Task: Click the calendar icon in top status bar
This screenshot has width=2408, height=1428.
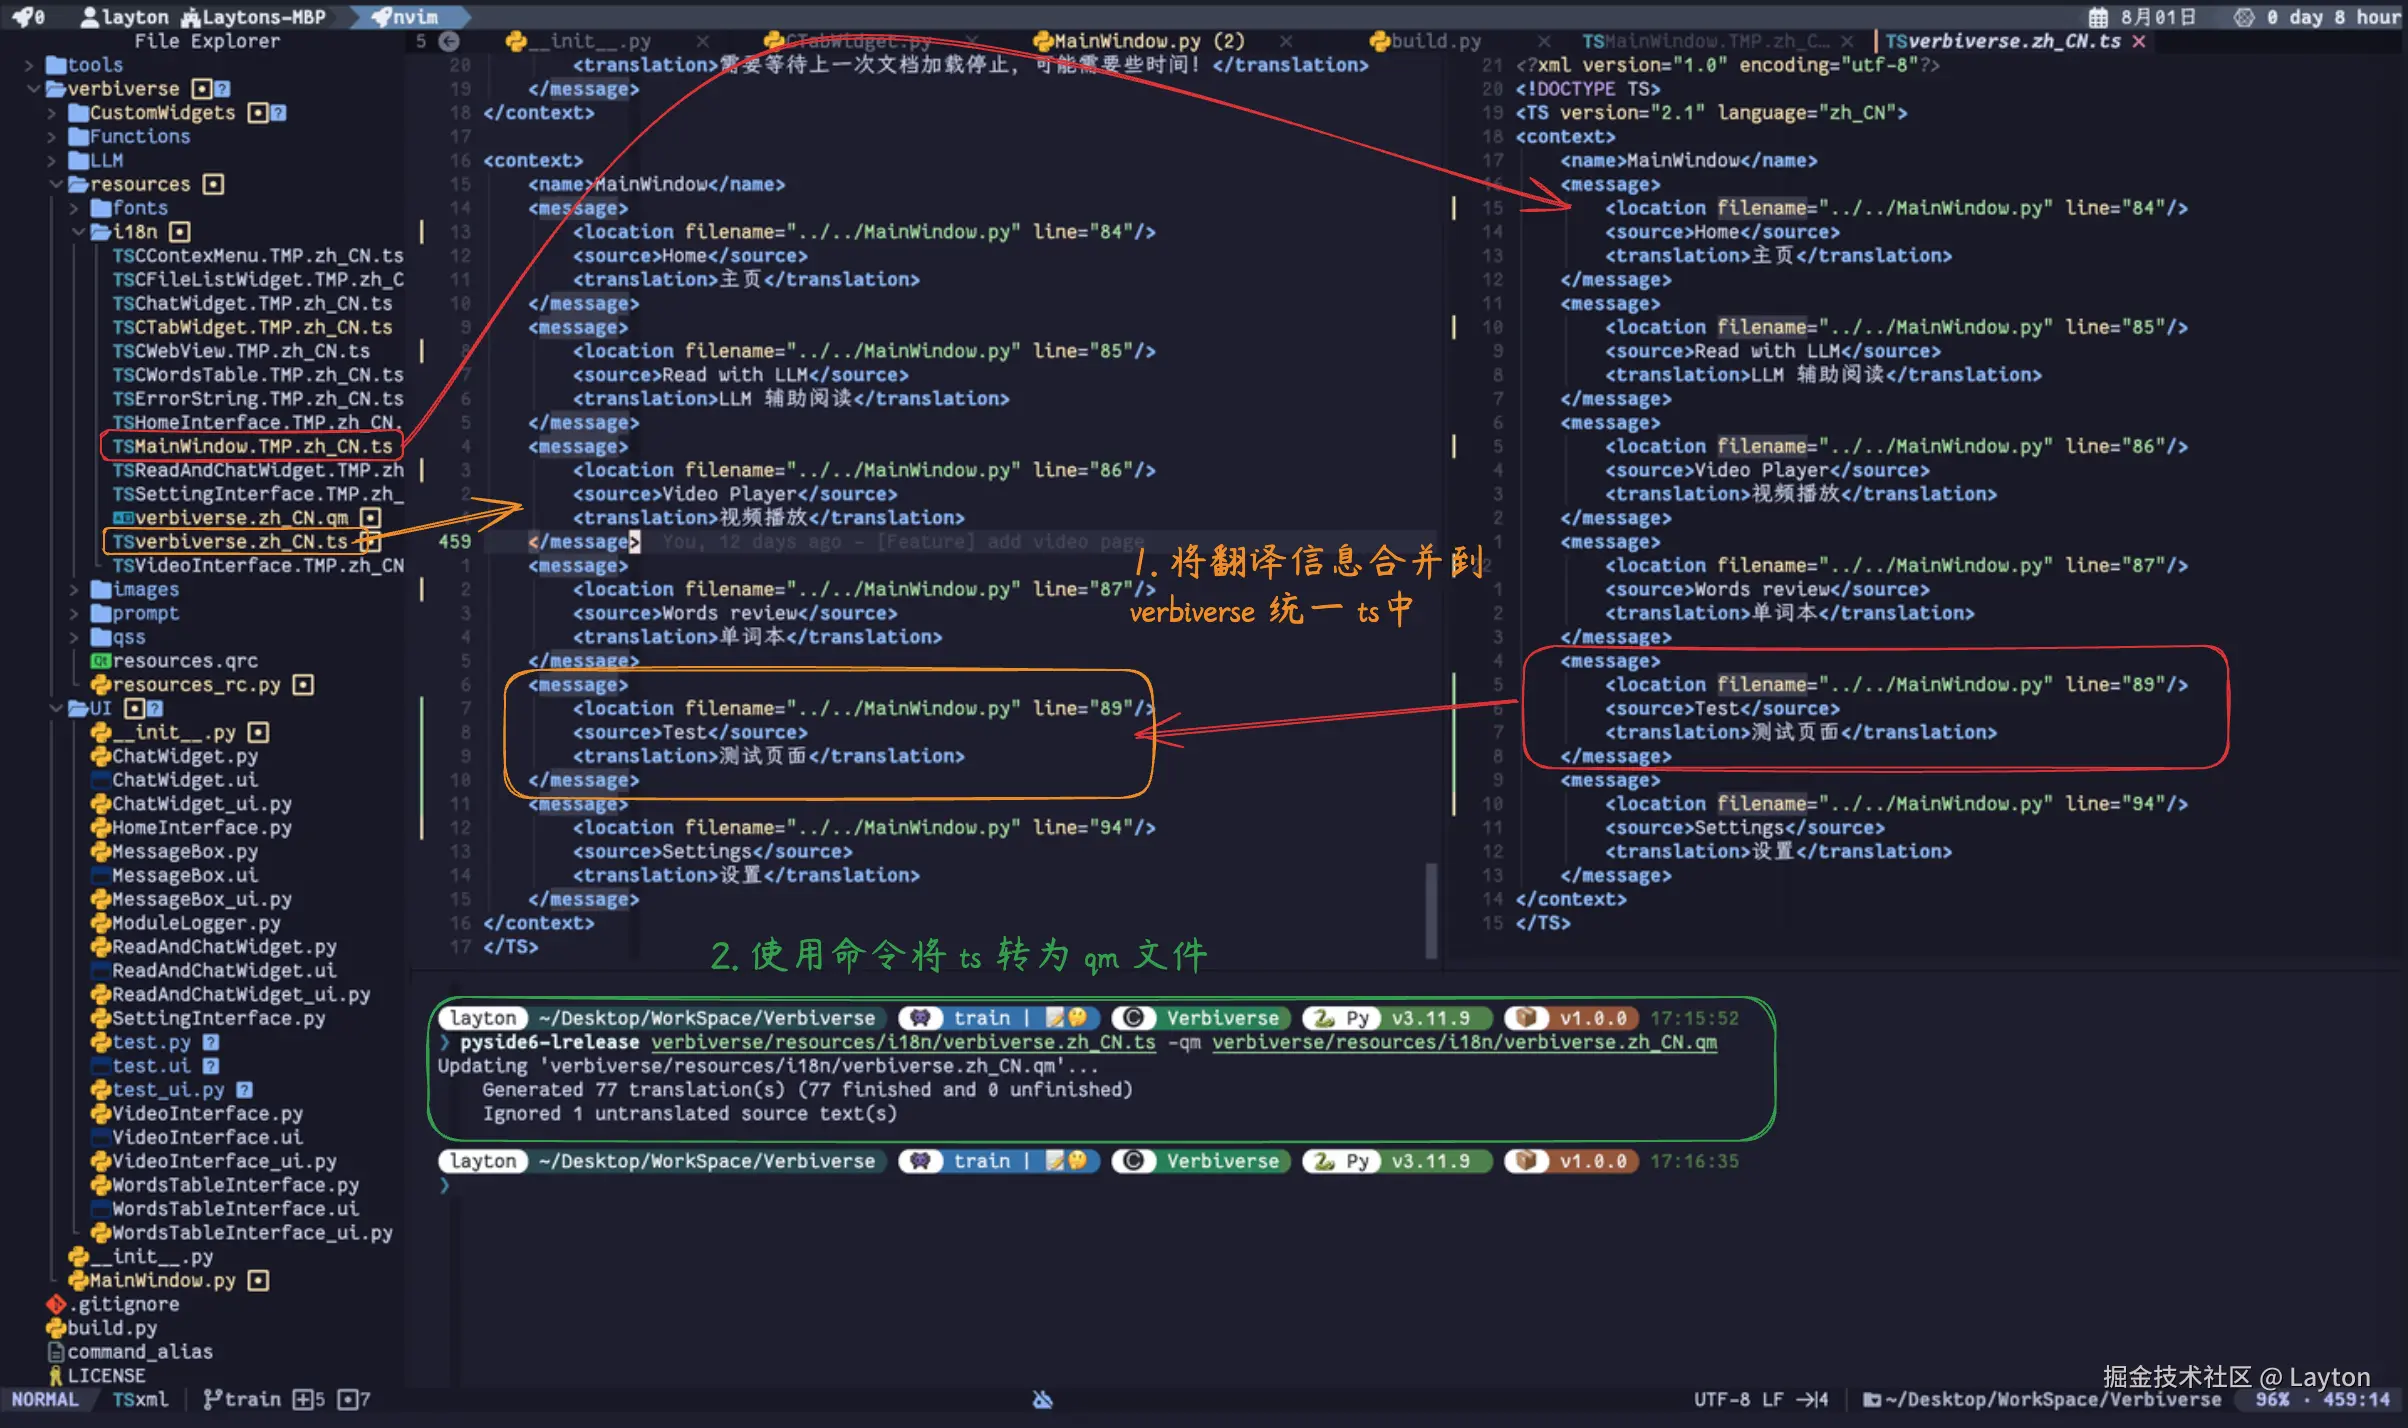Action: (2098, 17)
